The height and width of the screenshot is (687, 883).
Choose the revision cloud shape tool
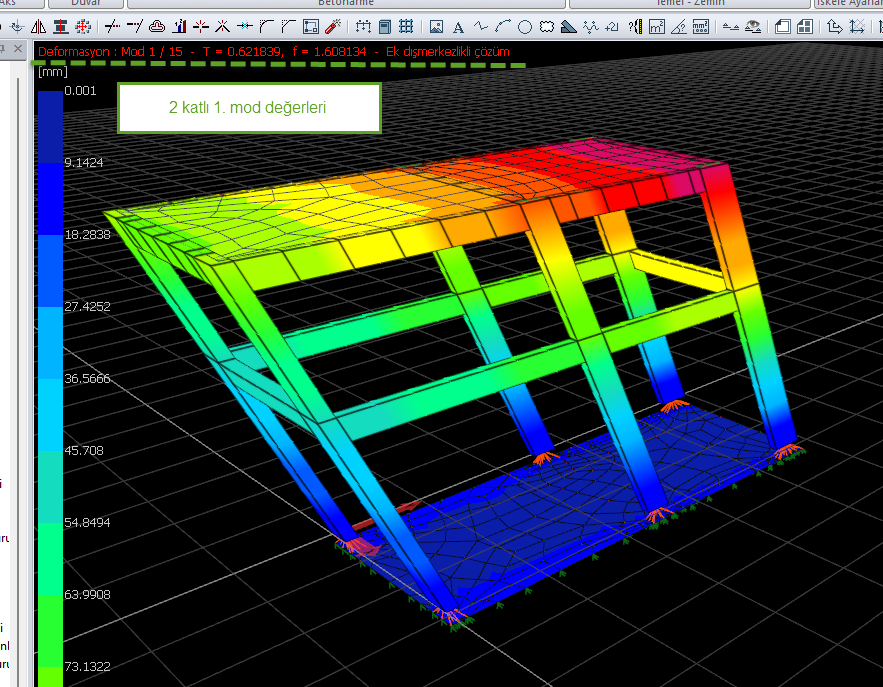pos(547,26)
